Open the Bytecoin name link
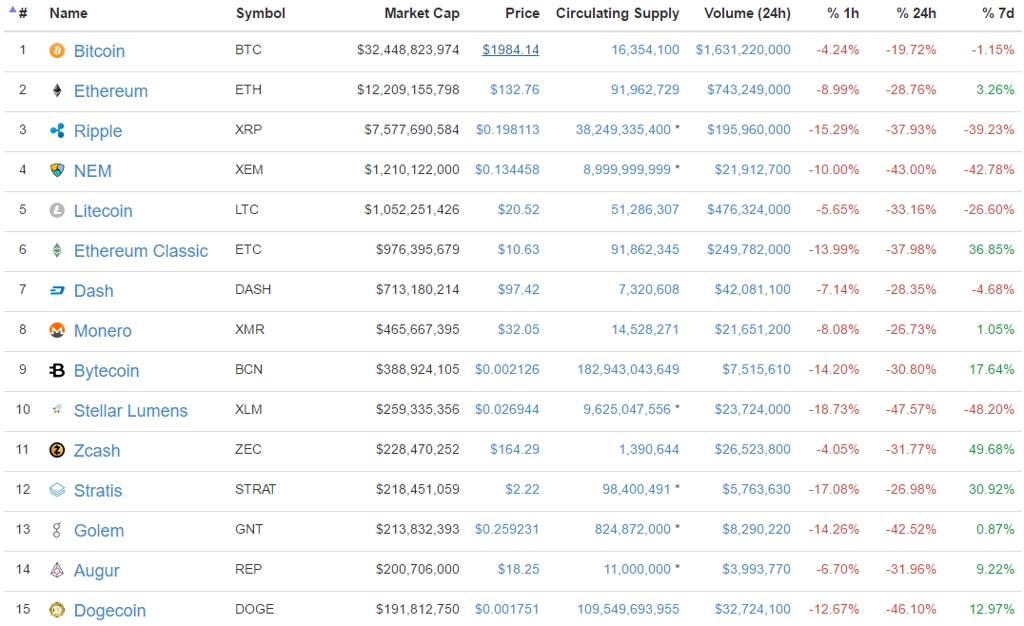The image size is (1024, 626). 106,371
